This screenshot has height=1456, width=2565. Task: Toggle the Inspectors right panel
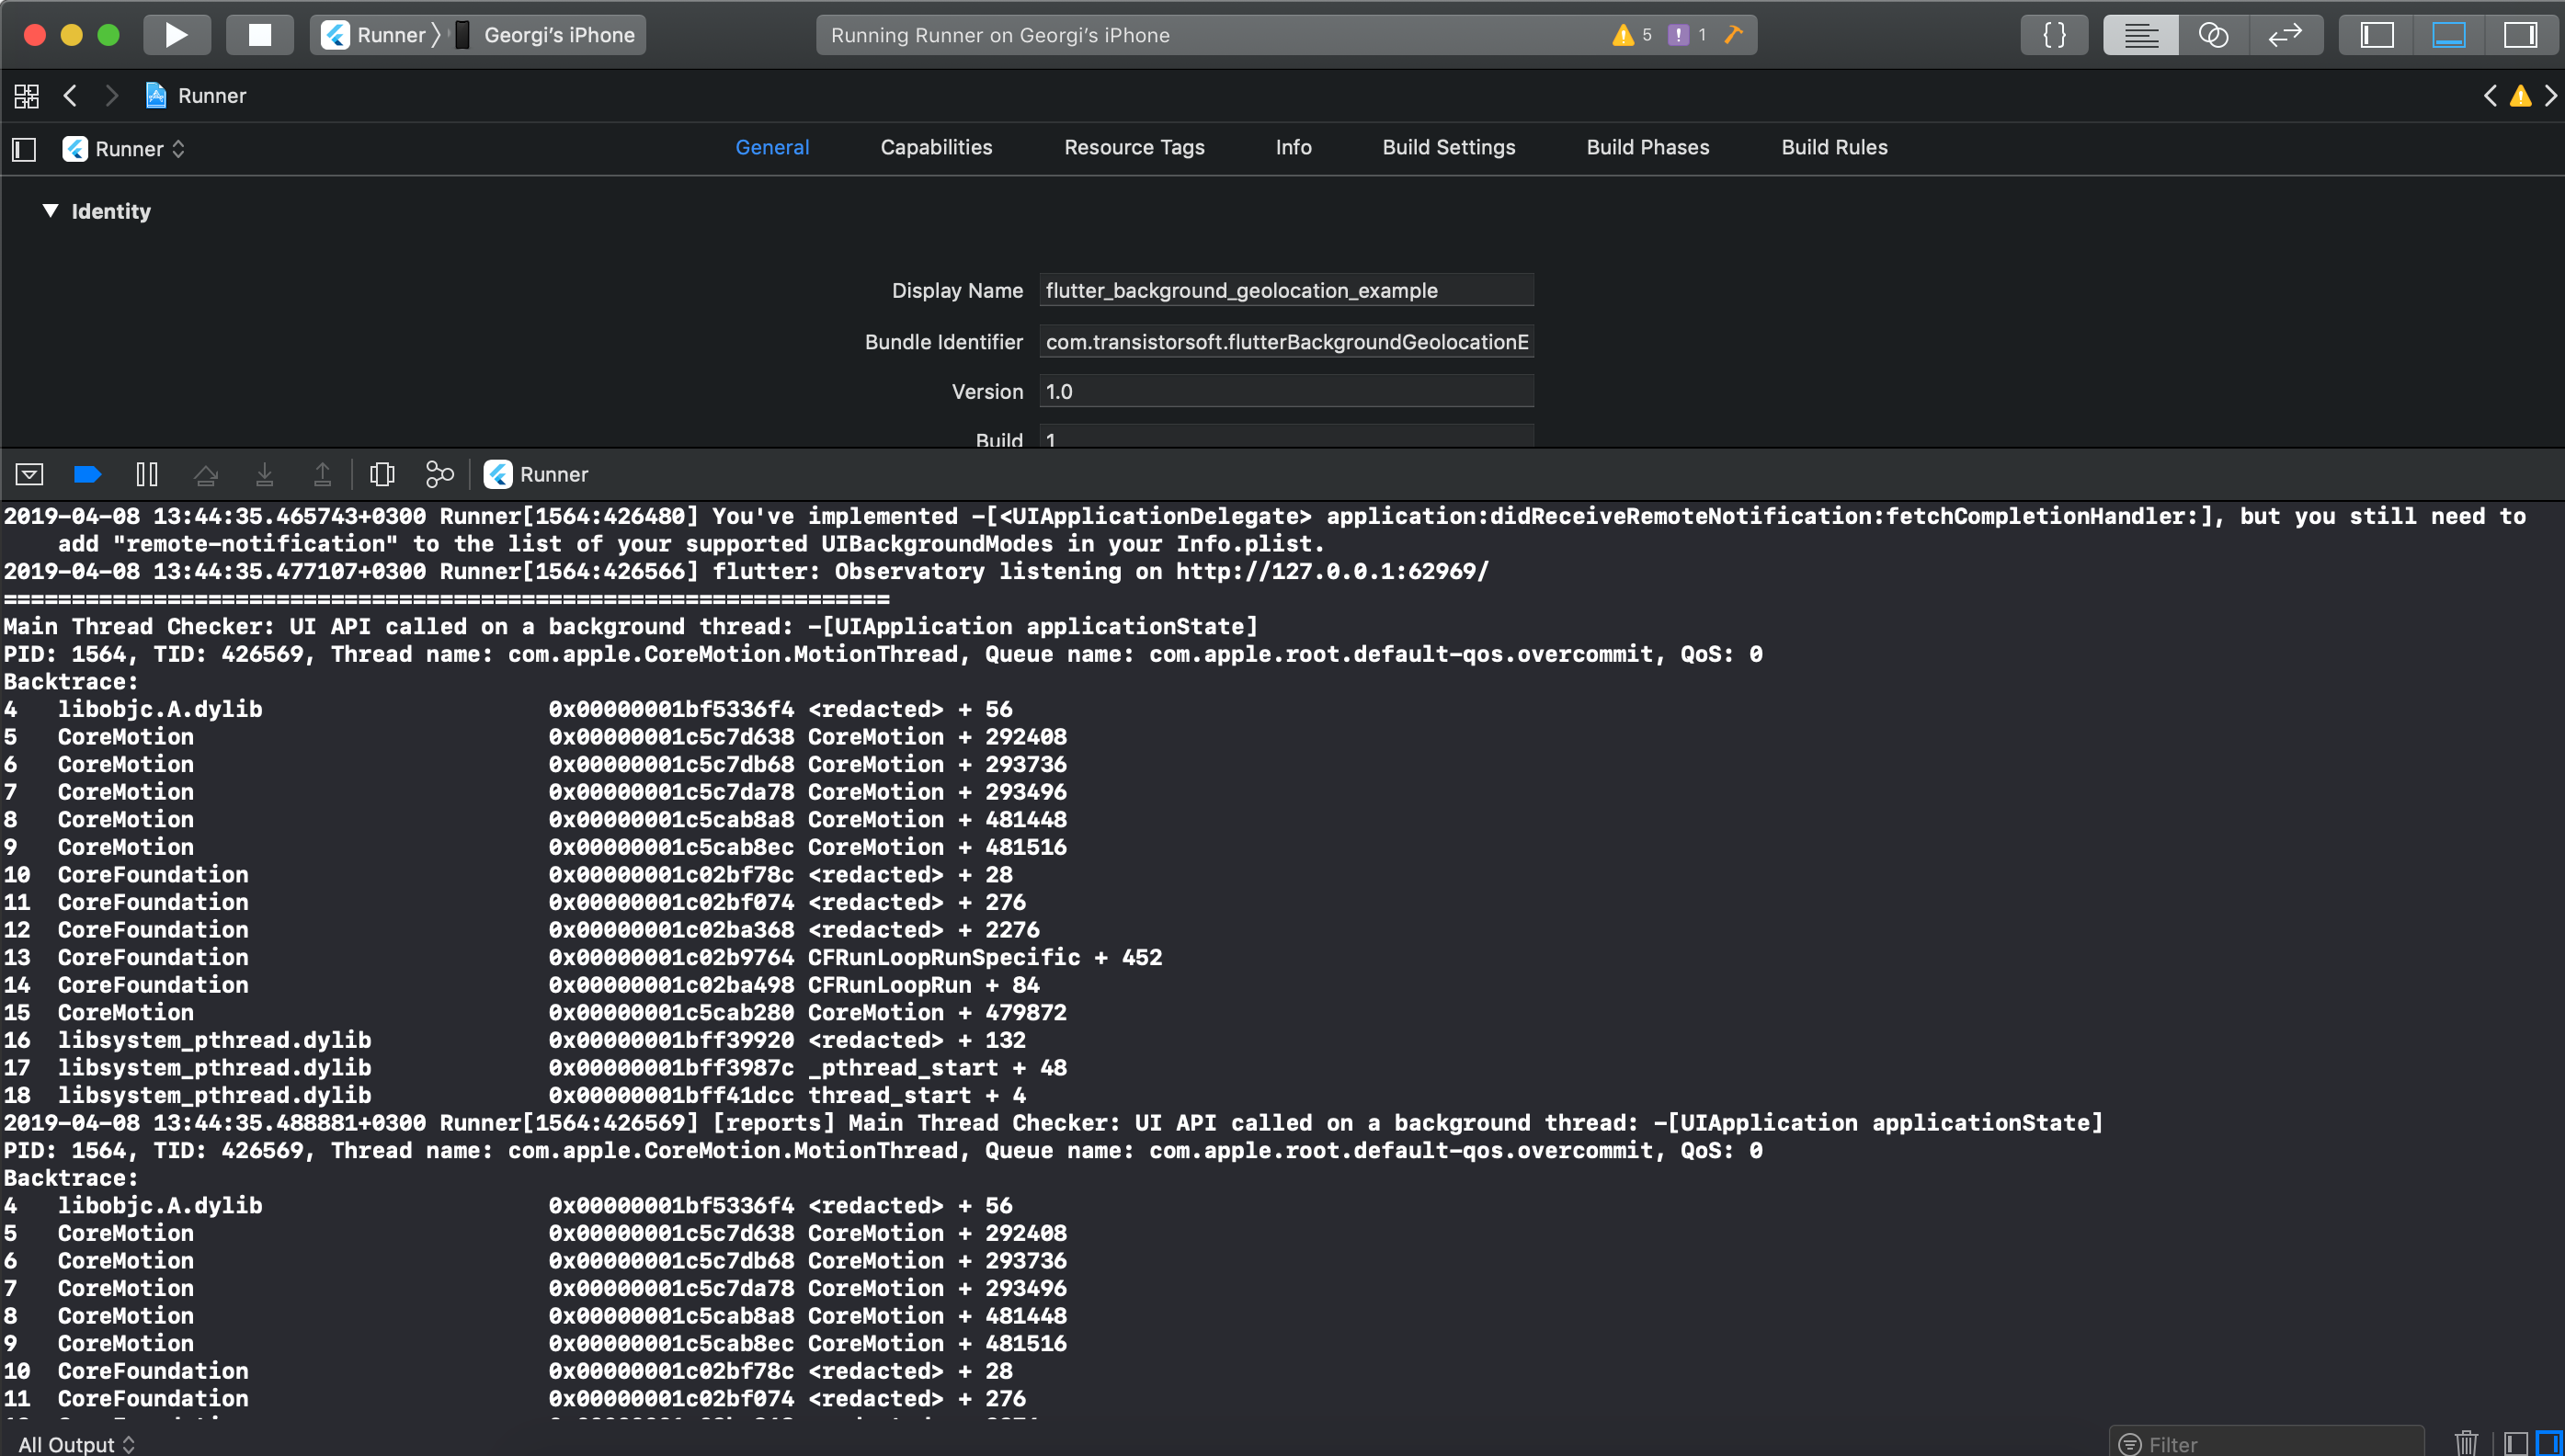point(2521,35)
